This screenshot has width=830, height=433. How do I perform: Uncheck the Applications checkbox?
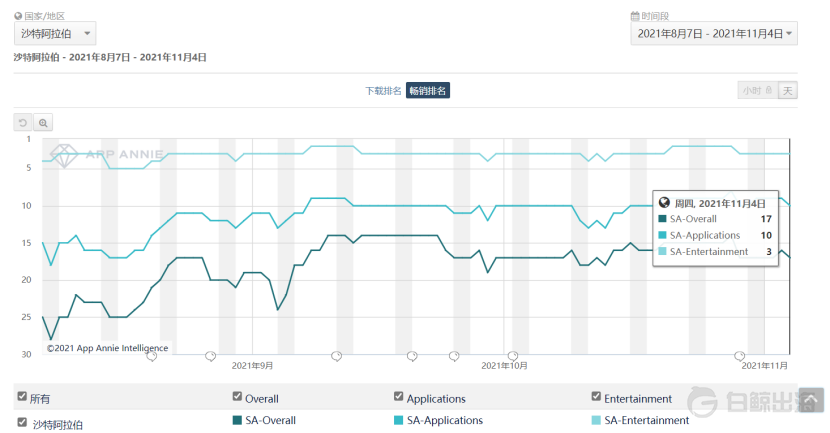(399, 397)
